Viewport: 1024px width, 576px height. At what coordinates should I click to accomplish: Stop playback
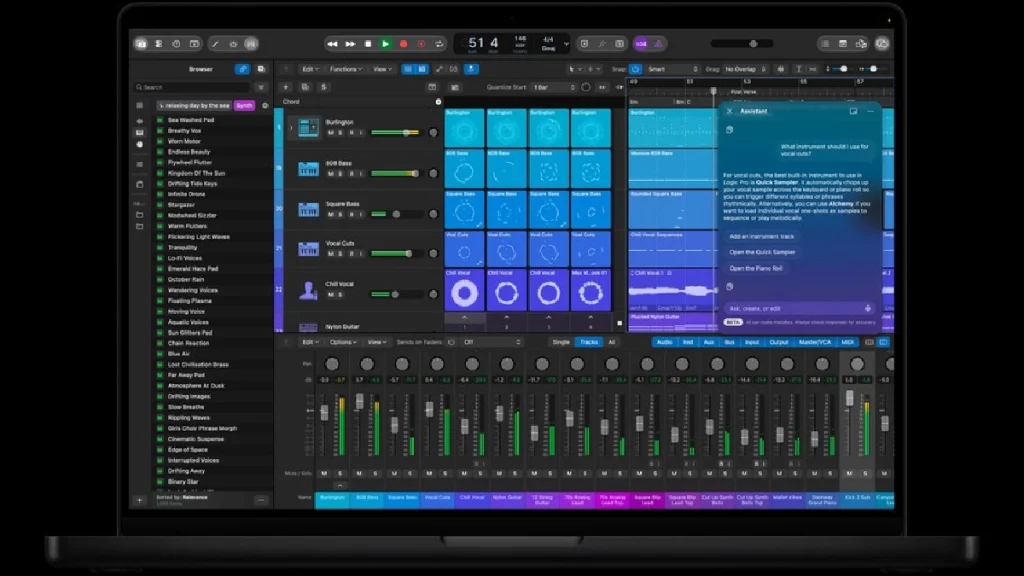368,44
